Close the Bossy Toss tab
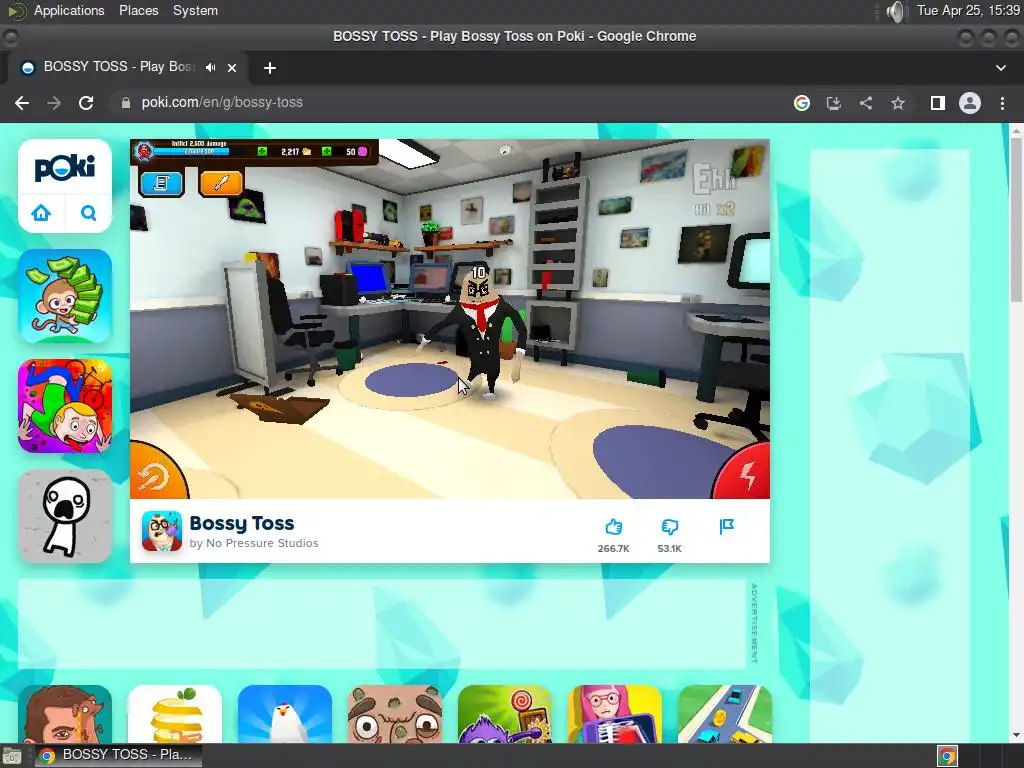 (232, 67)
